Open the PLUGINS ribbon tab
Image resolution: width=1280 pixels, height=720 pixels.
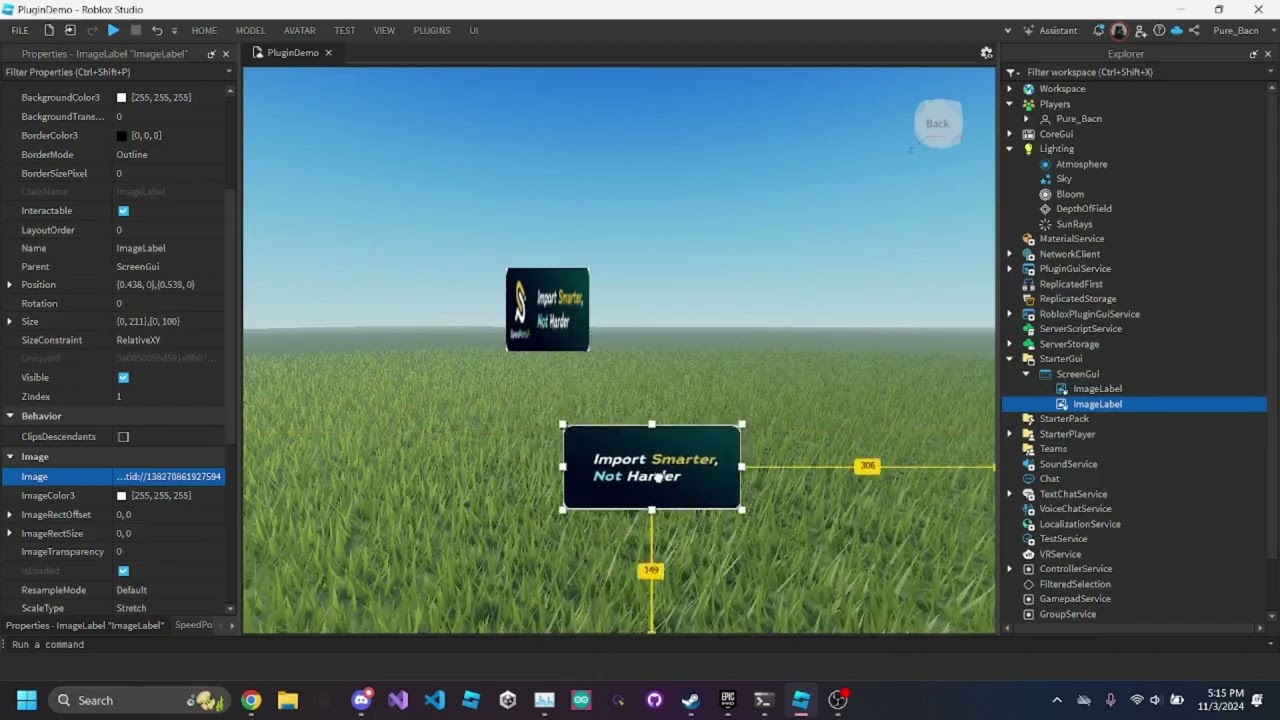click(x=432, y=30)
